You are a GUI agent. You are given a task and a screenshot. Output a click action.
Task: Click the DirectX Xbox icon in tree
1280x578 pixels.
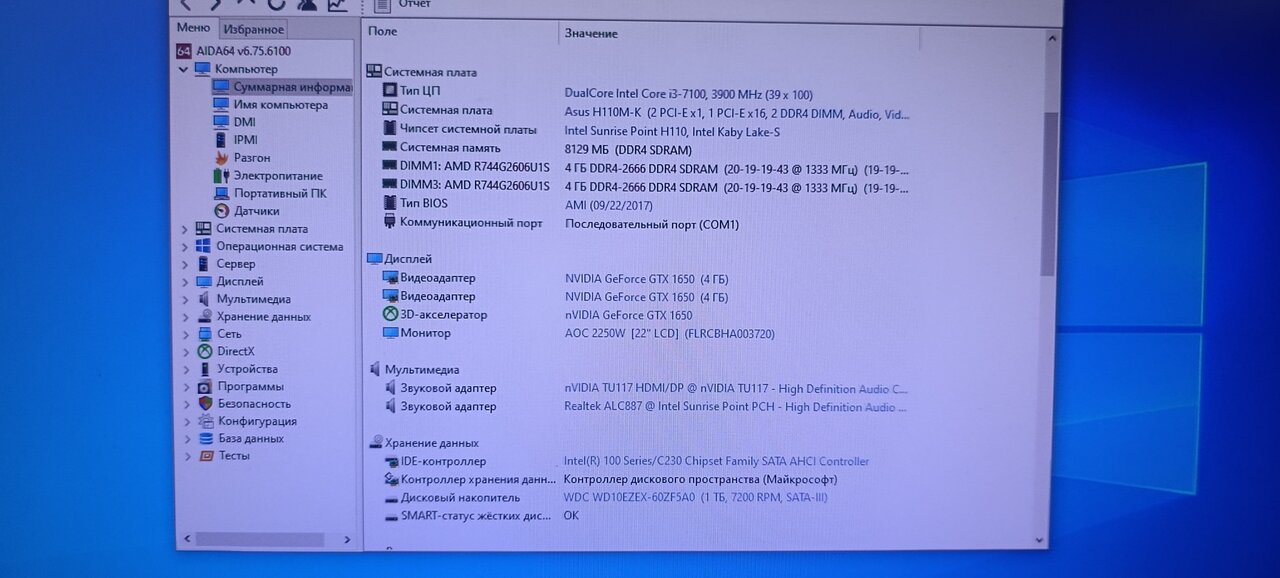tap(204, 351)
